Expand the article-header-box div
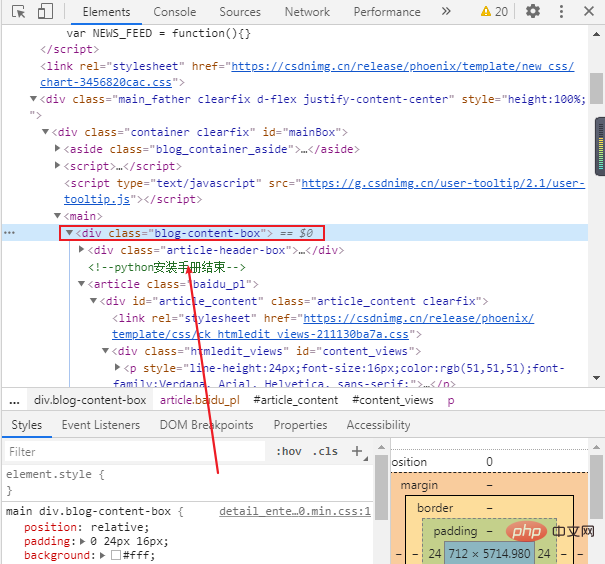 click(x=81, y=249)
